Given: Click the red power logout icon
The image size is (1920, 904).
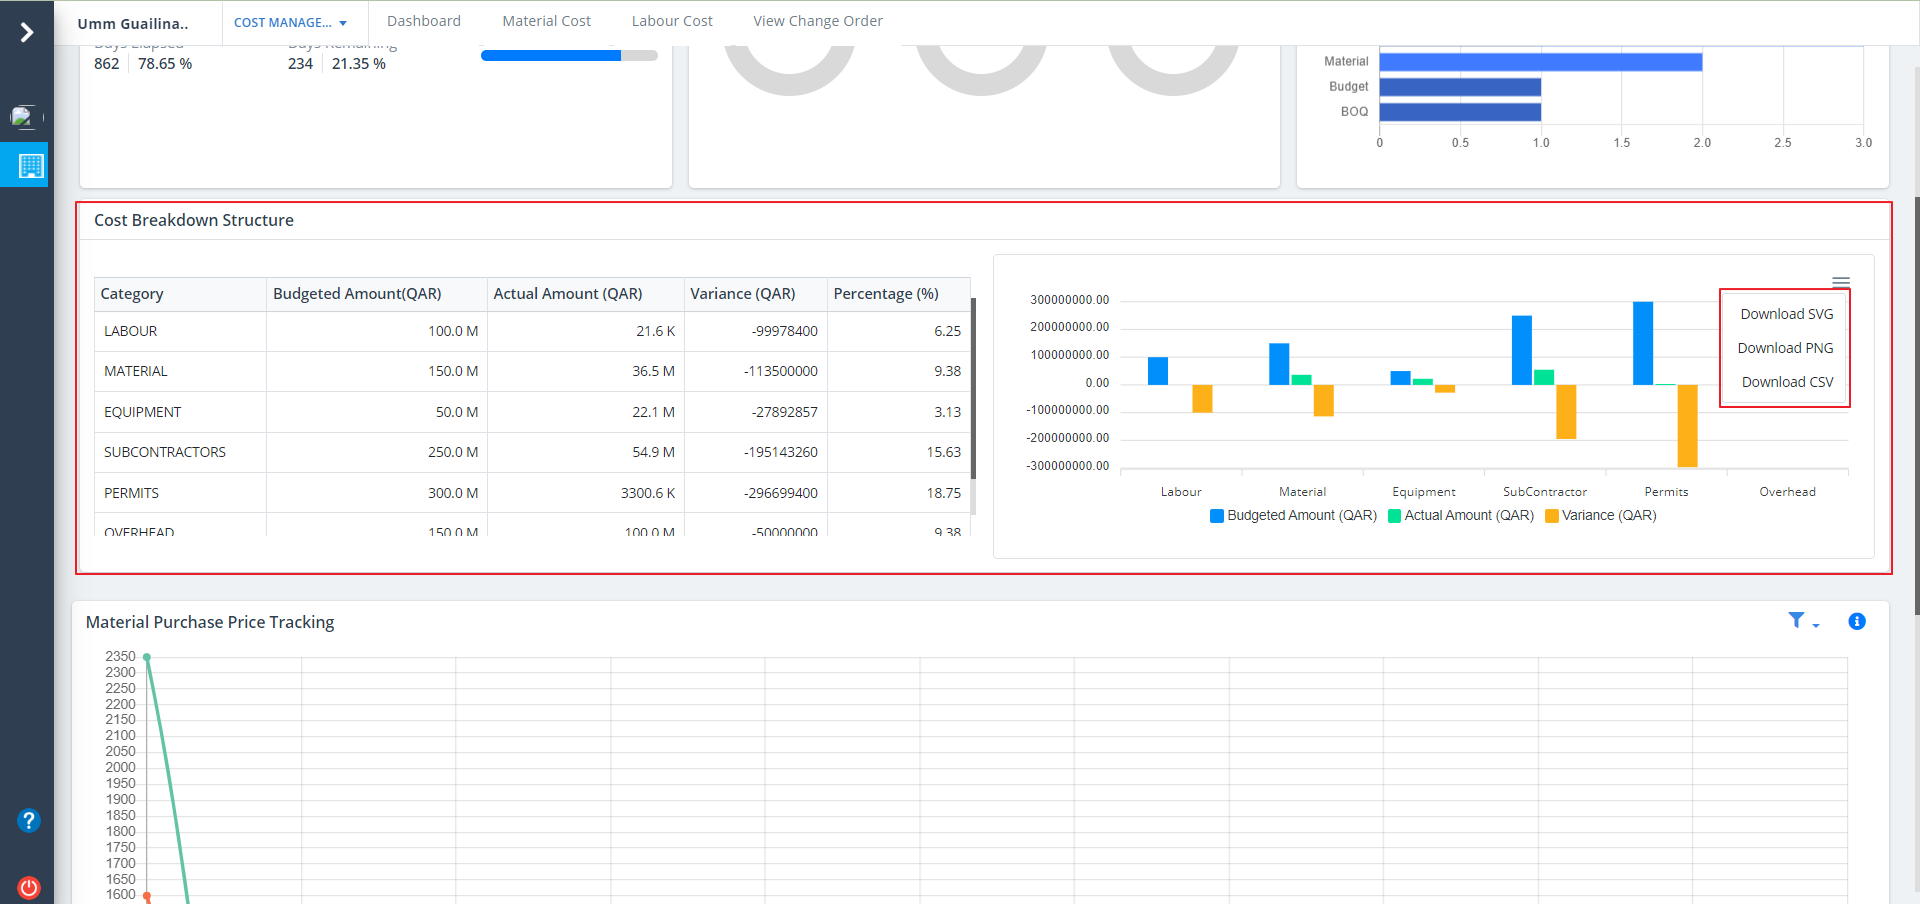Looking at the screenshot, I should tap(29, 887).
